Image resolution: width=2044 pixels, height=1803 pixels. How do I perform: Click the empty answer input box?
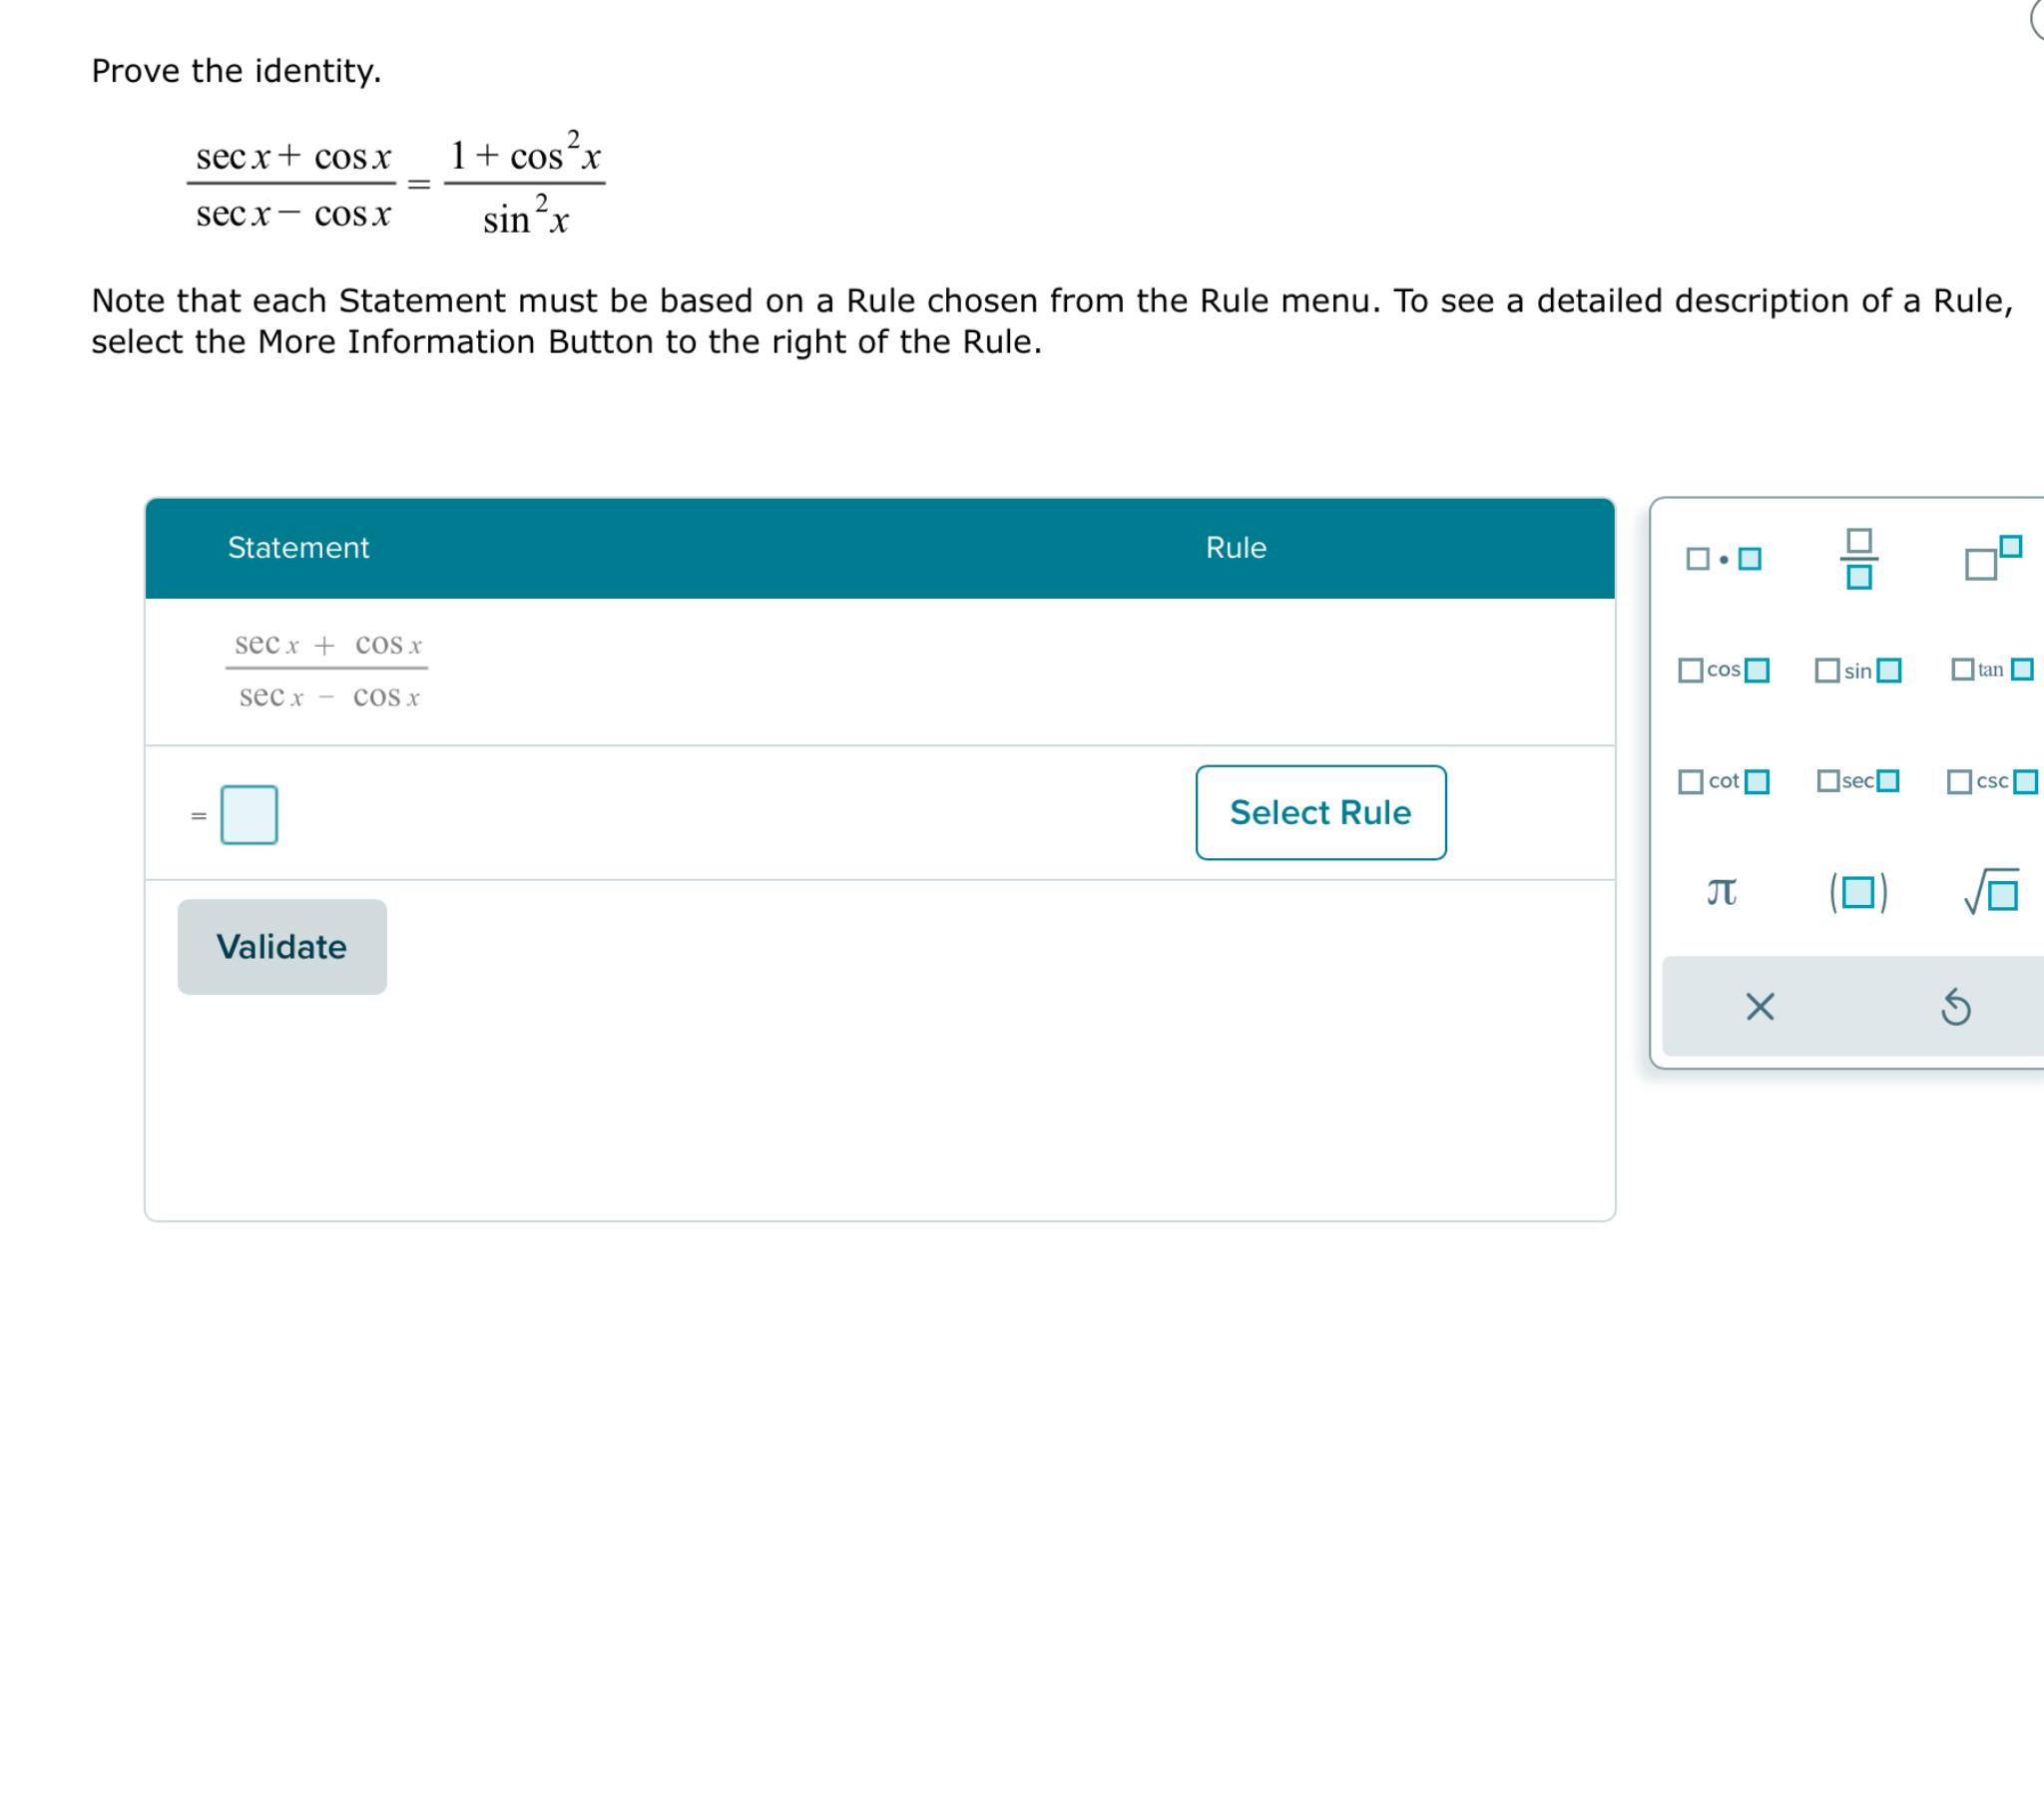click(248, 813)
